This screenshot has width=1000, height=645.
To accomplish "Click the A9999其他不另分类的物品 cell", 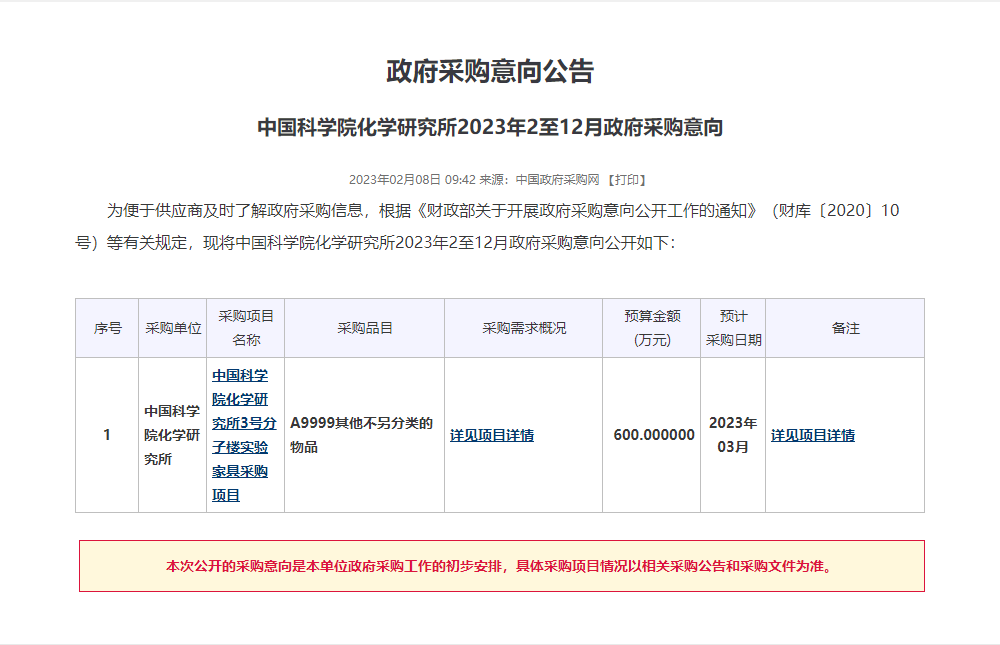I will coord(365,435).
